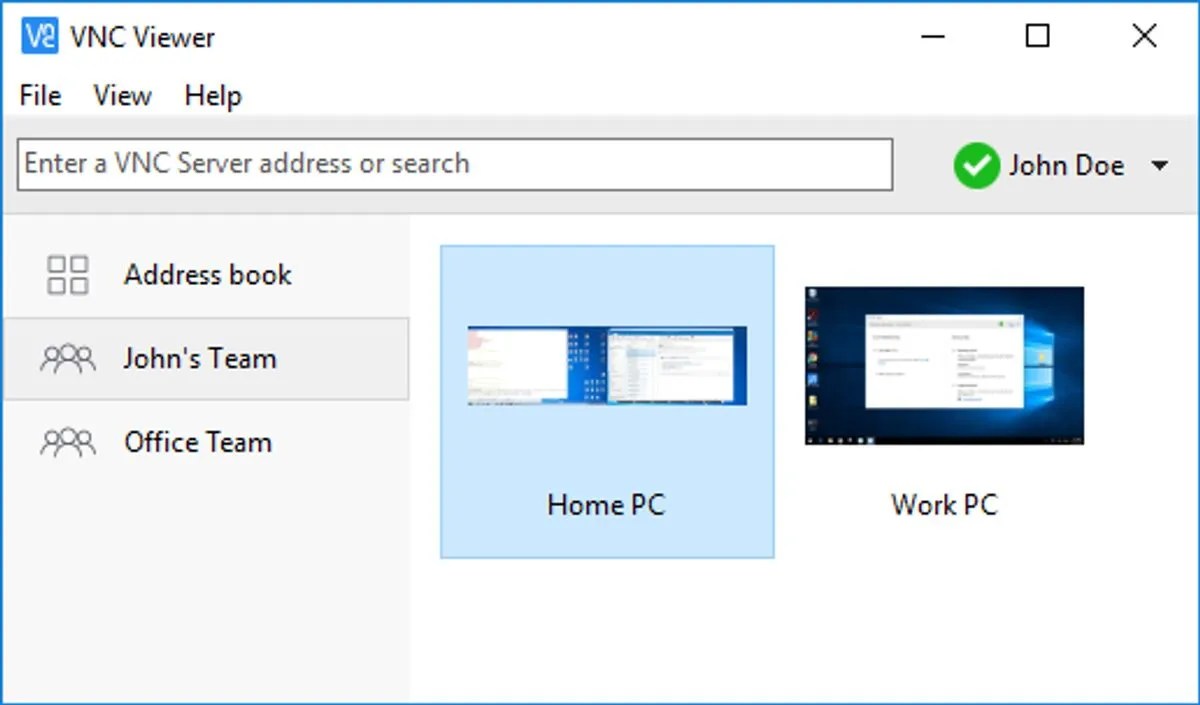Click the green signed-in status checkmark
The height and width of the screenshot is (705, 1200).
[977, 165]
